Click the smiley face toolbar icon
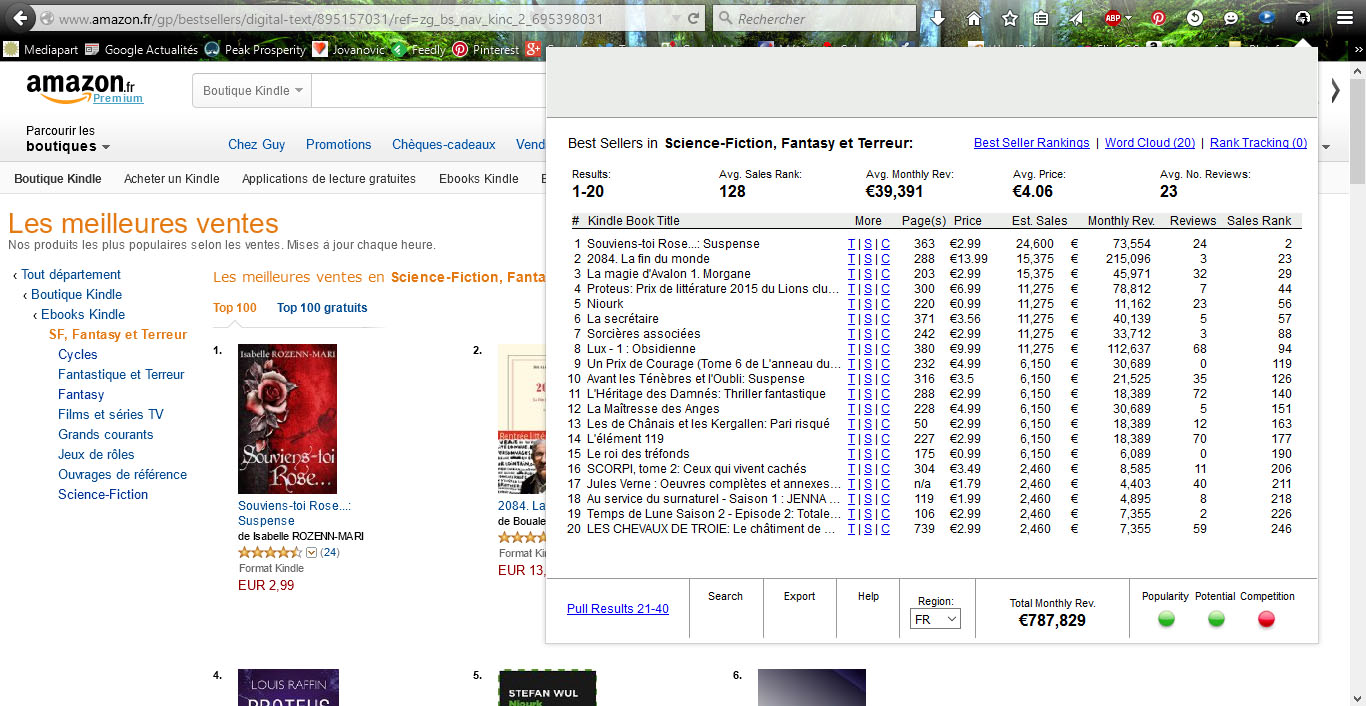The image size is (1366, 706). (x=1230, y=18)
